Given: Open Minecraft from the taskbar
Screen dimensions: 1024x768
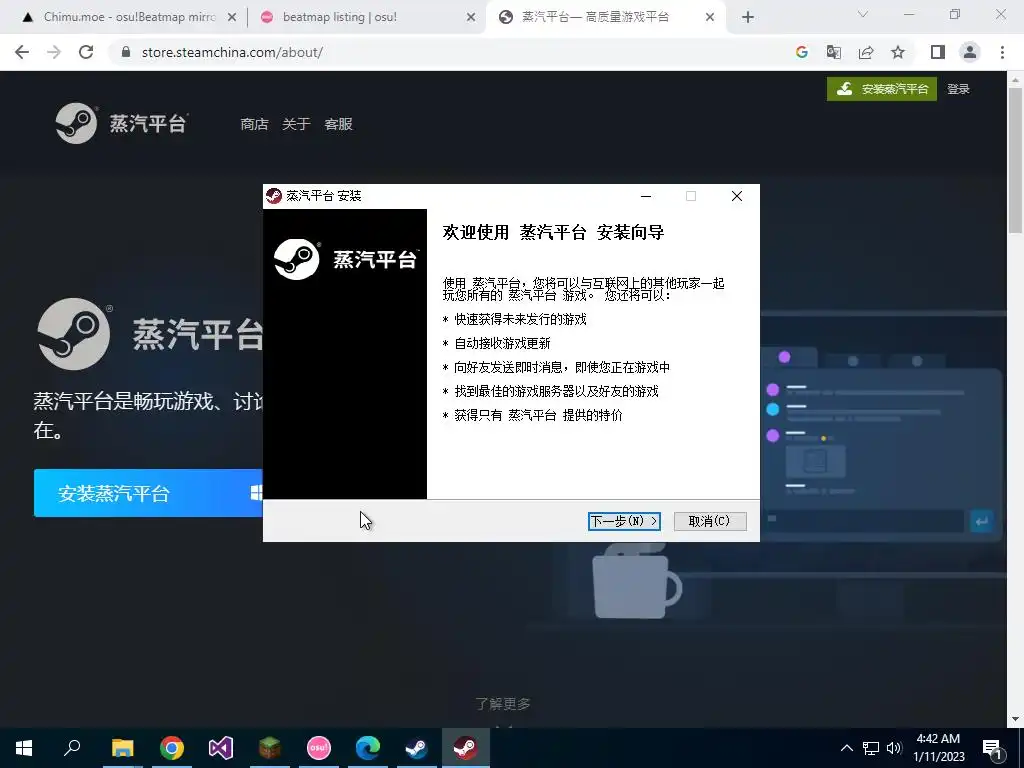Looking at the screenshot, I should coord(270,748).
